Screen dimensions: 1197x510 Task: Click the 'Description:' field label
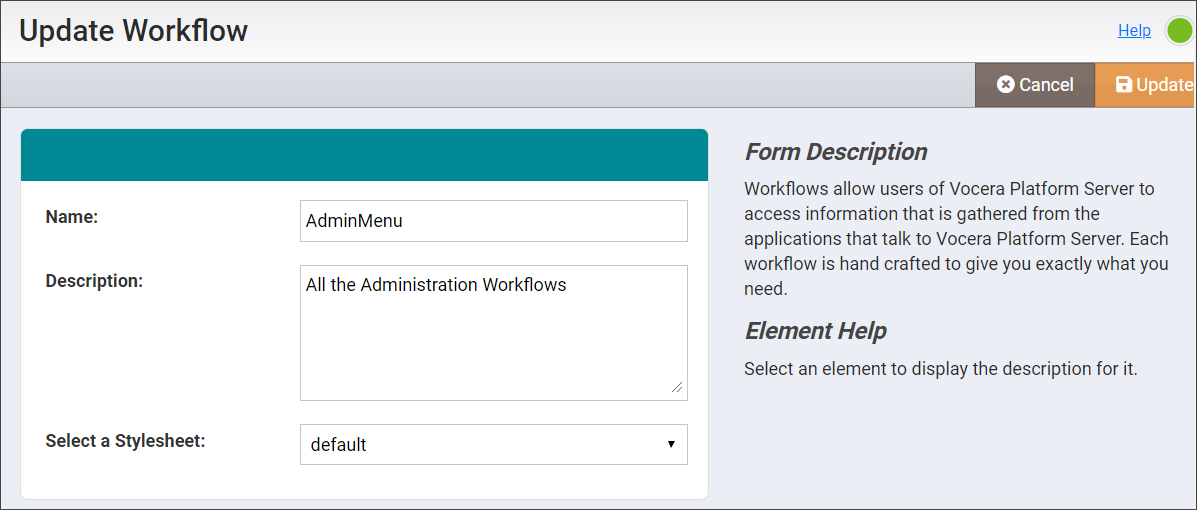pos(94,281)
